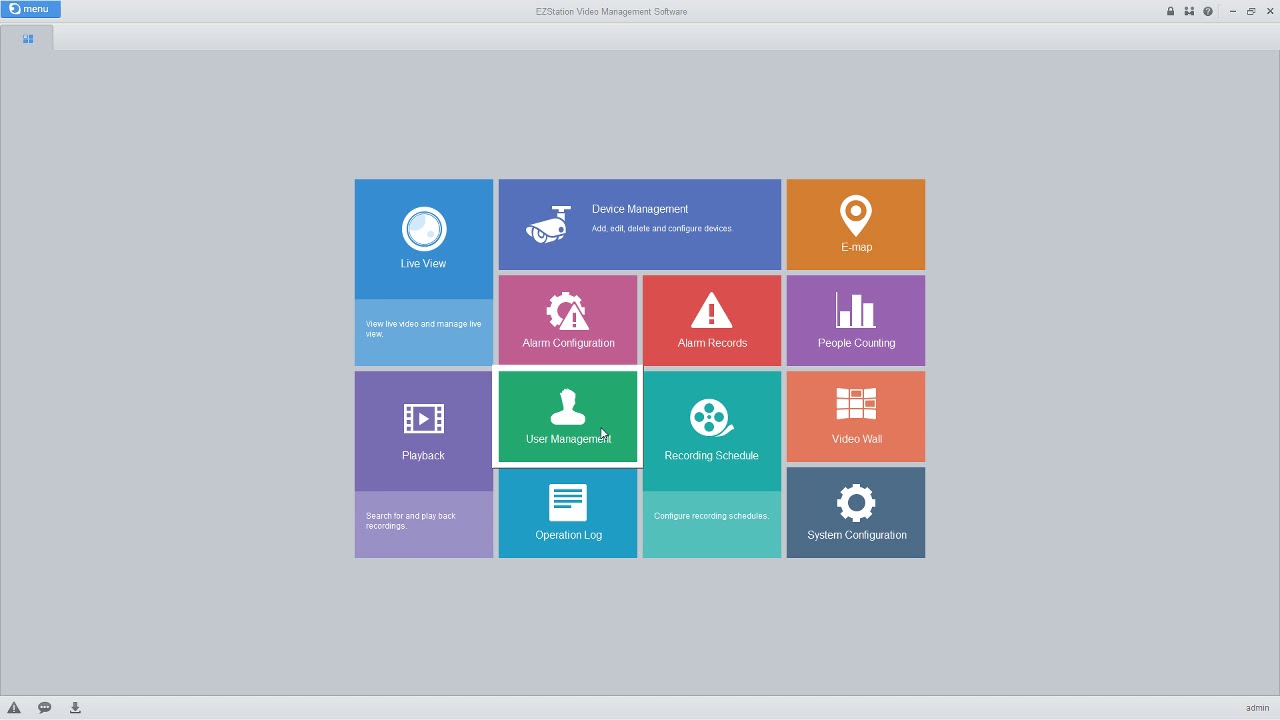This screenshot has height=720, width=1280.
Task: Open the menu dropdown button
Action: click(31, 9)
